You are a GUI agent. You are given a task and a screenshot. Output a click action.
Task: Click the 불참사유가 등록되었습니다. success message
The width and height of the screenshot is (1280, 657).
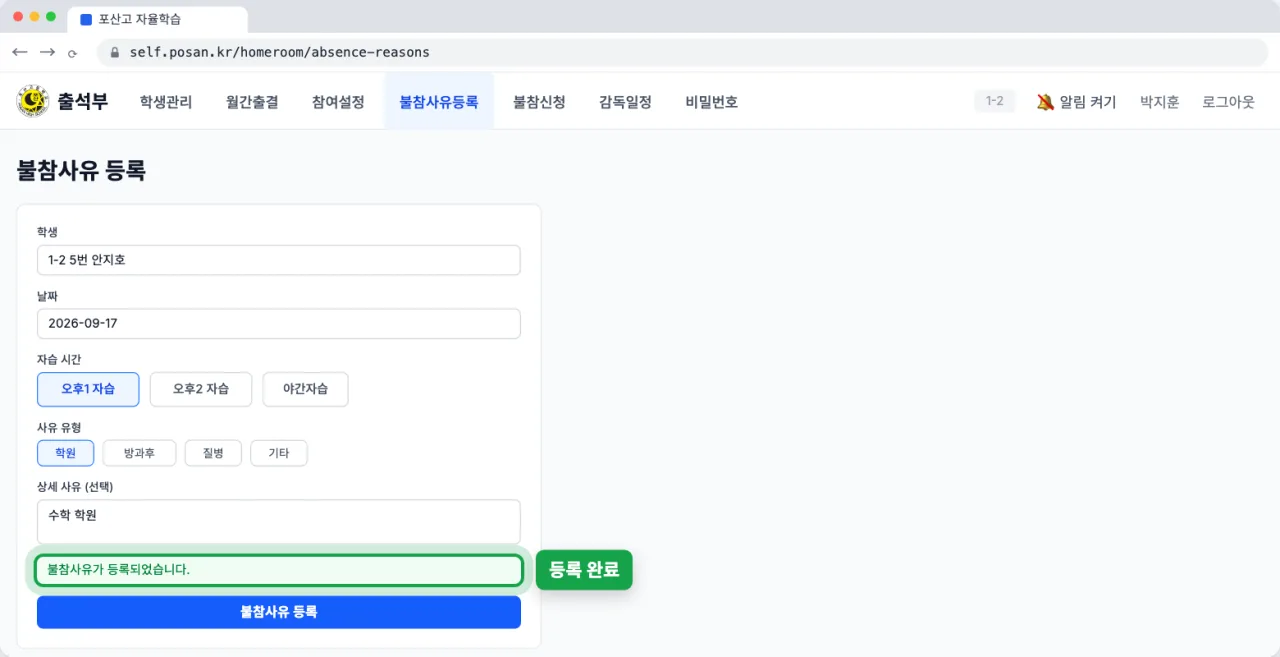point(279,570)
